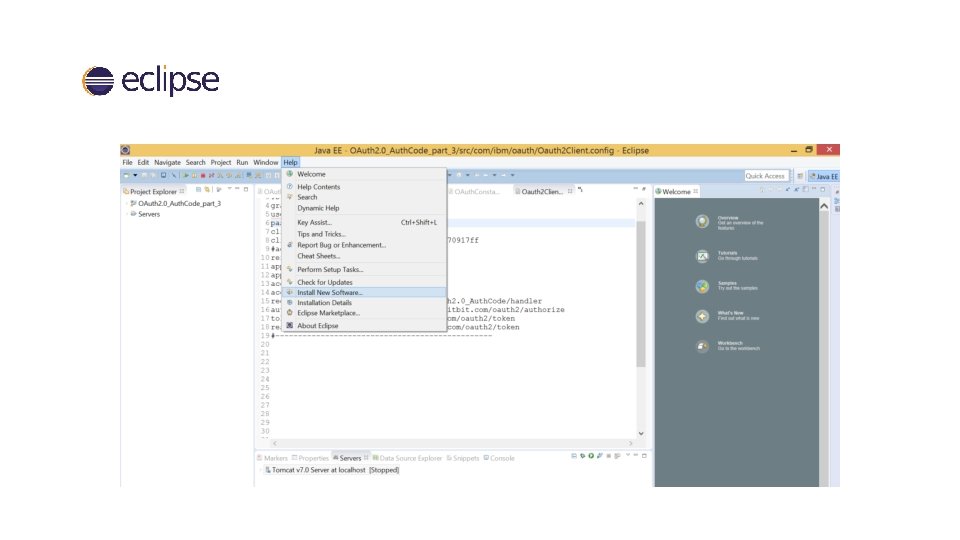Screen dimensions: 960x540
Task: Open the Project menu
Action: point(220,162)
